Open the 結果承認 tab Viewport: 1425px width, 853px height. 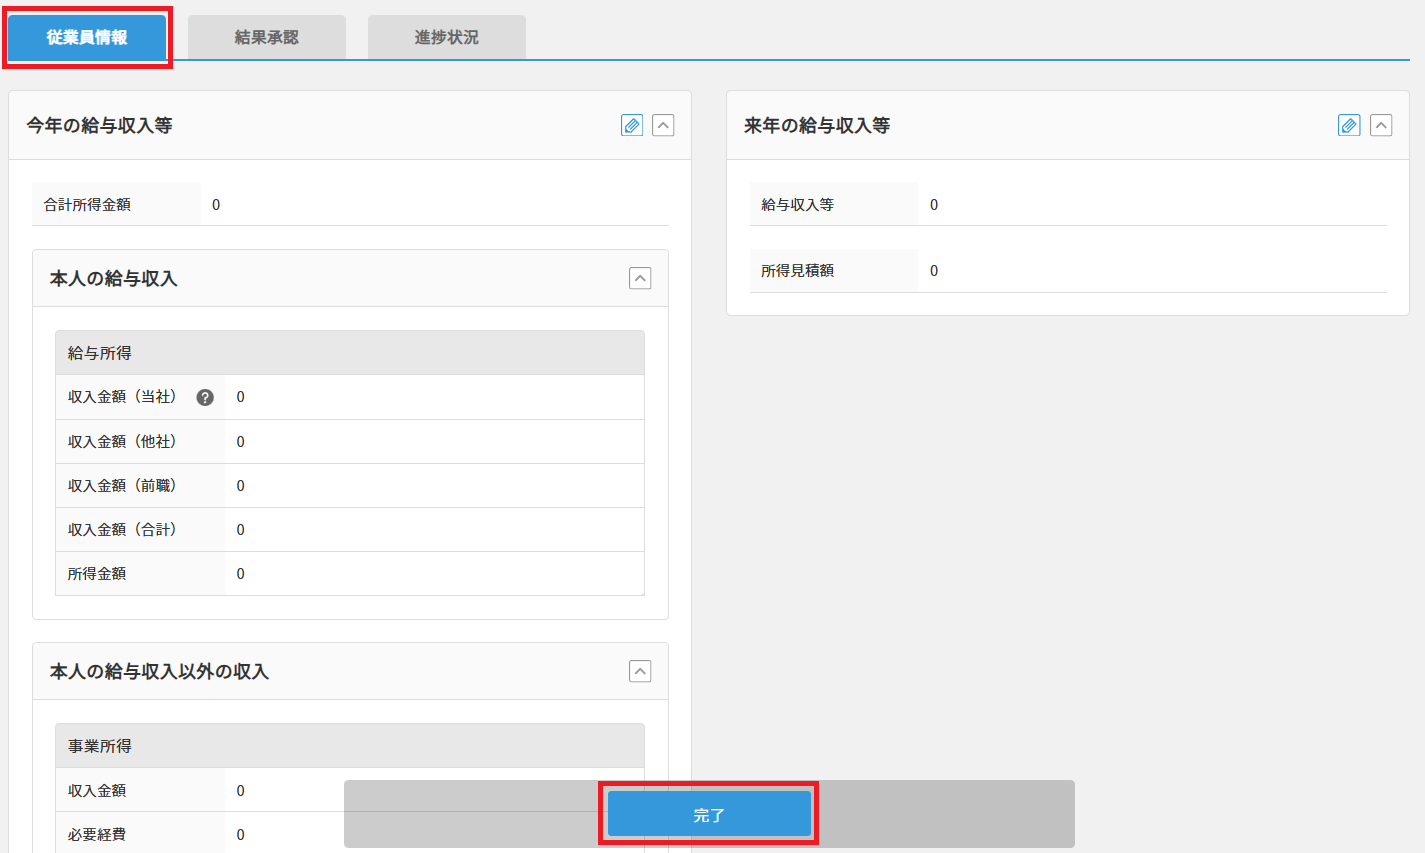tap(267, 37)
